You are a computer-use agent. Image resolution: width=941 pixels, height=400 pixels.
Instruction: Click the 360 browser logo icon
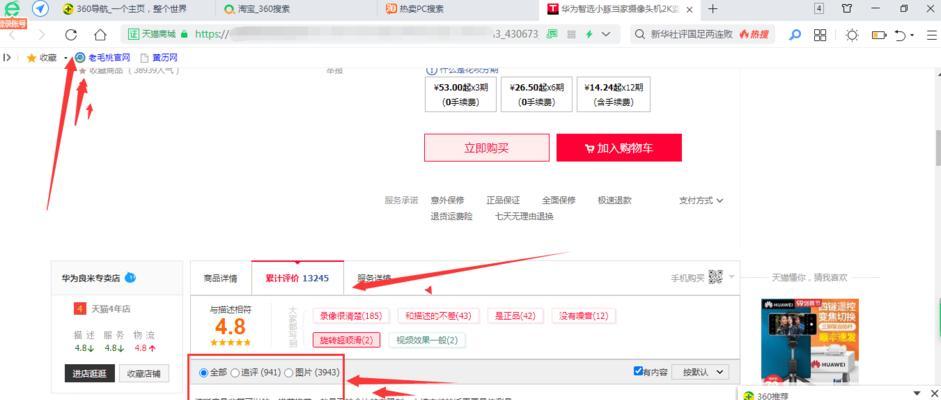point(11,8)
